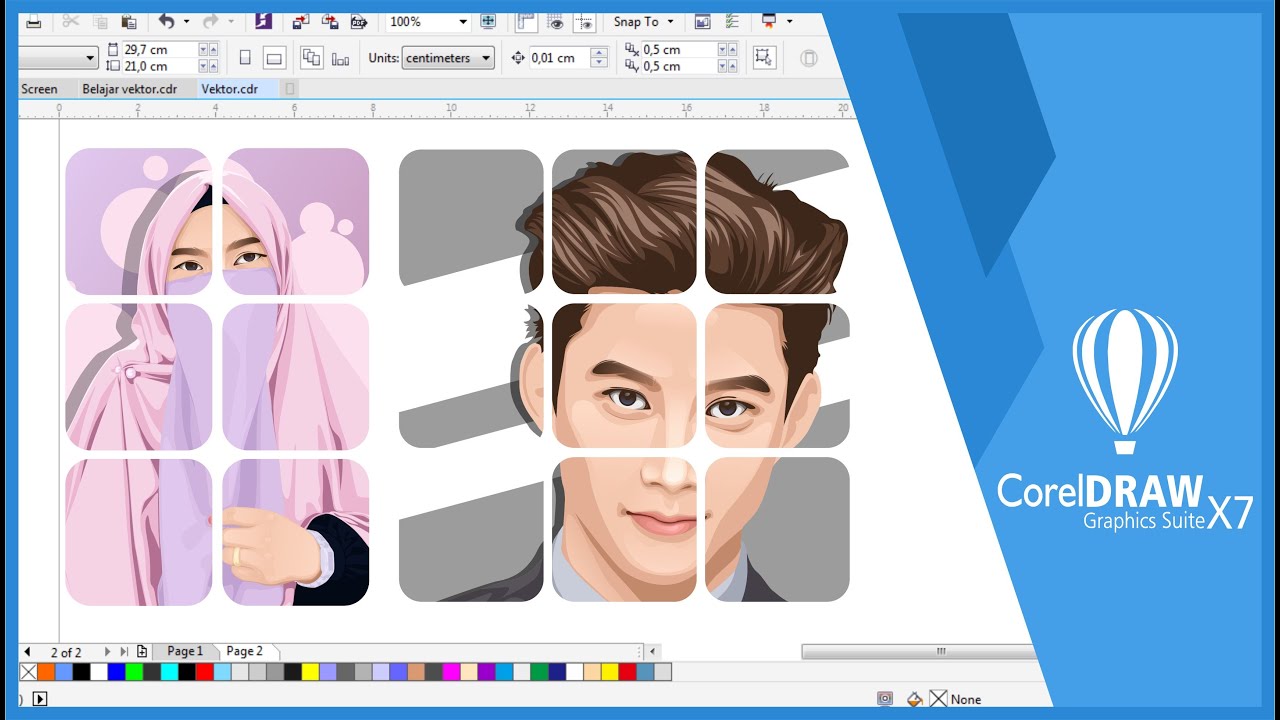
Task: Click the 'None' fill label in status bar
Action: [966, 699]
